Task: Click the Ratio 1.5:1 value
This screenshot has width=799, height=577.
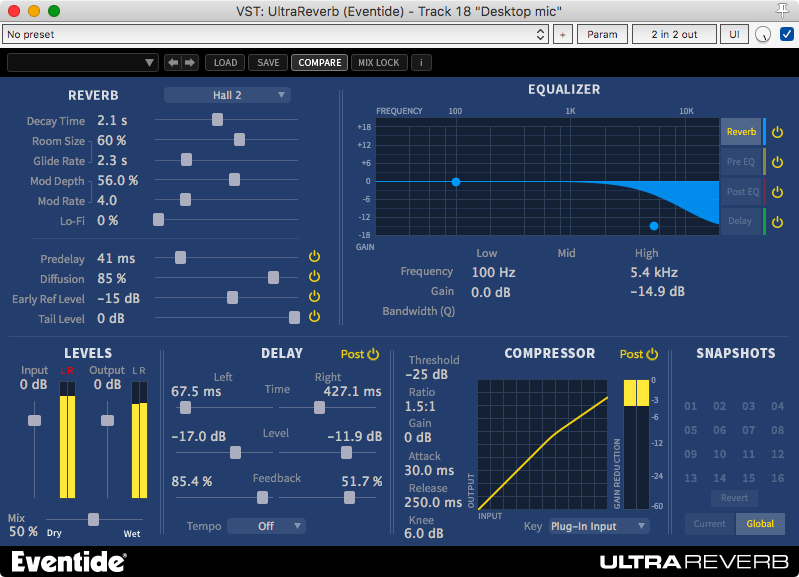Action: [x=420, y=407]
